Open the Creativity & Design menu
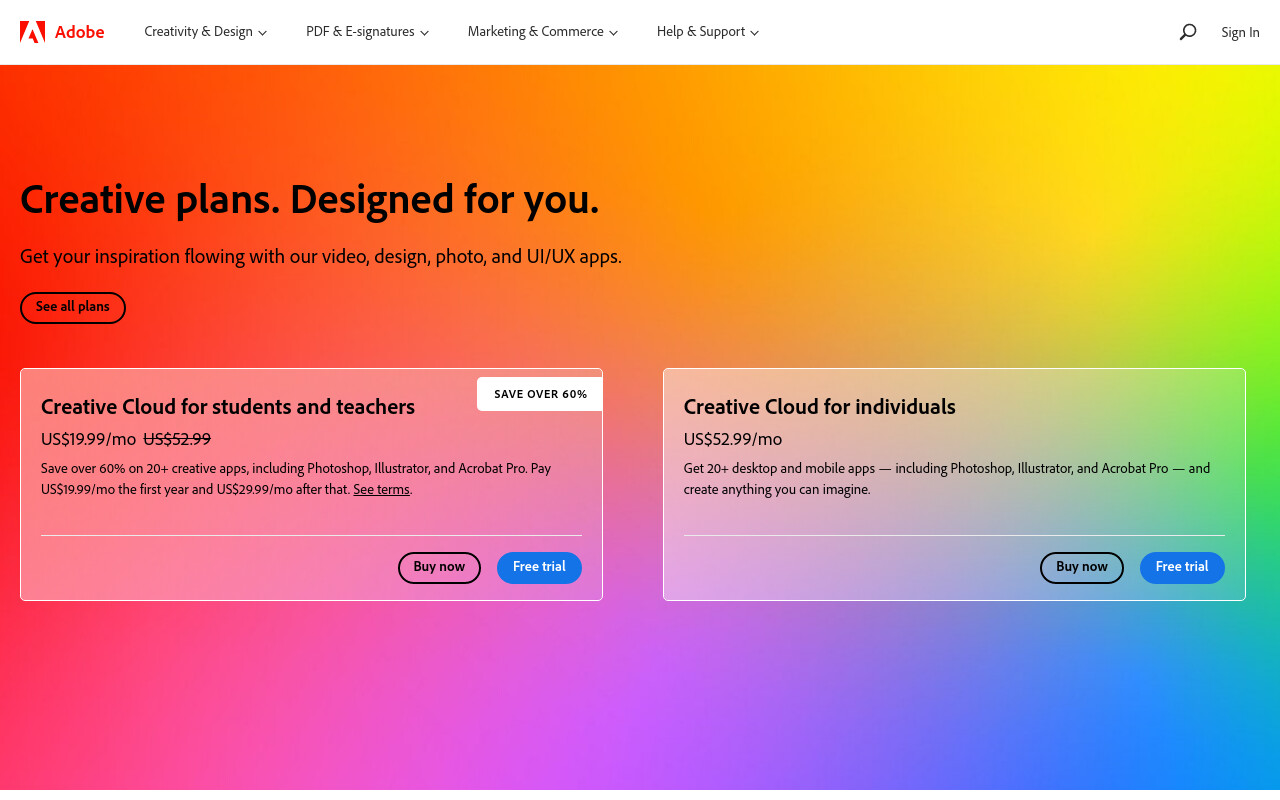1280x800 pixels. (x=206, y=32)
